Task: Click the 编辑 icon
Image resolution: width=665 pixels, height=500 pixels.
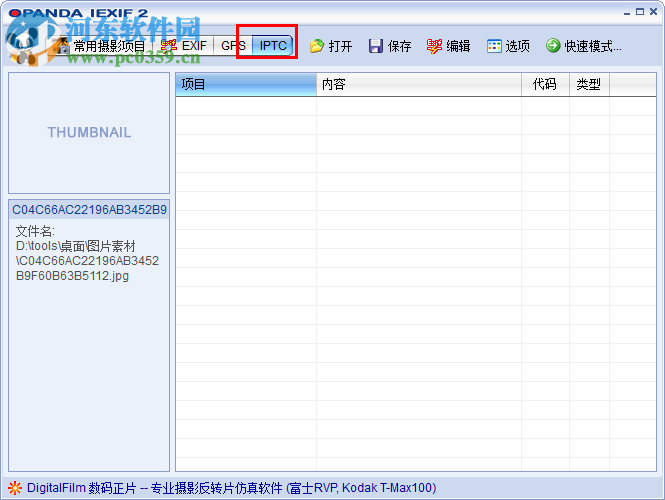Action: (434, 46)
